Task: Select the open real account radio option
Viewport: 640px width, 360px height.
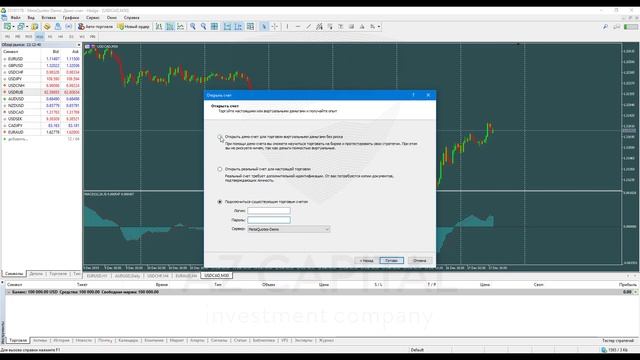Action: tap(220, 169)
